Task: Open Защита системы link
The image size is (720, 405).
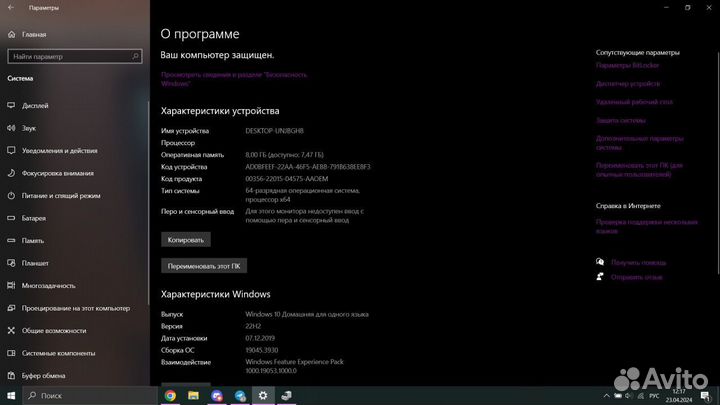Action: pyautogui.click(x=621, y=120)
